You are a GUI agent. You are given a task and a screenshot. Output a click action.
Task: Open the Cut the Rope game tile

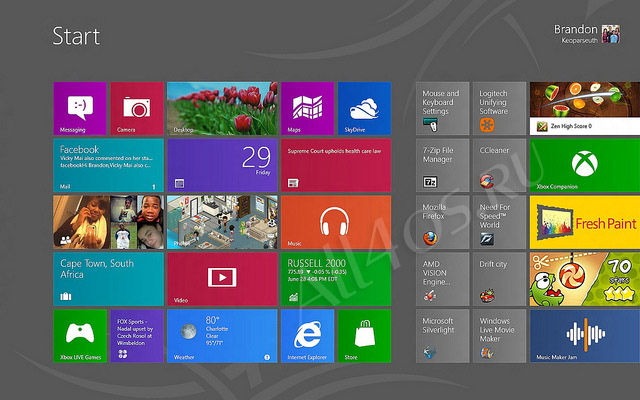pyautogui.click(x=585, y=279)
